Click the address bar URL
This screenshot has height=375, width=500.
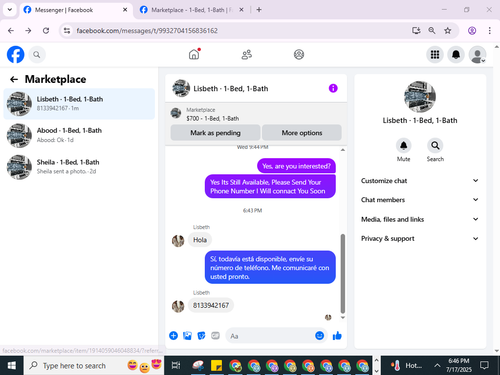[x=147, y=31]
